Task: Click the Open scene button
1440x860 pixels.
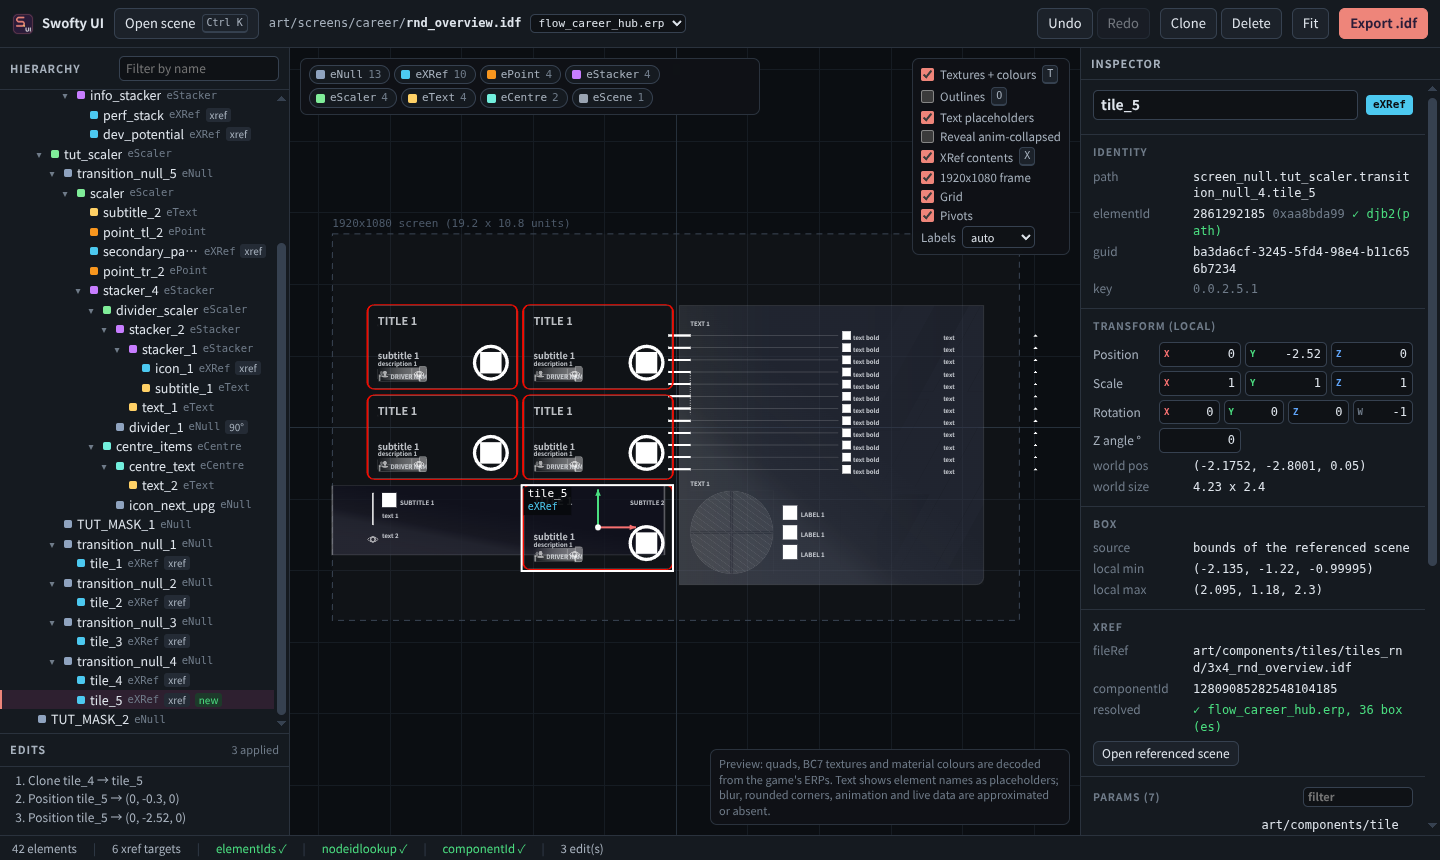Action: pyautogui.click(x=186, y=23)
